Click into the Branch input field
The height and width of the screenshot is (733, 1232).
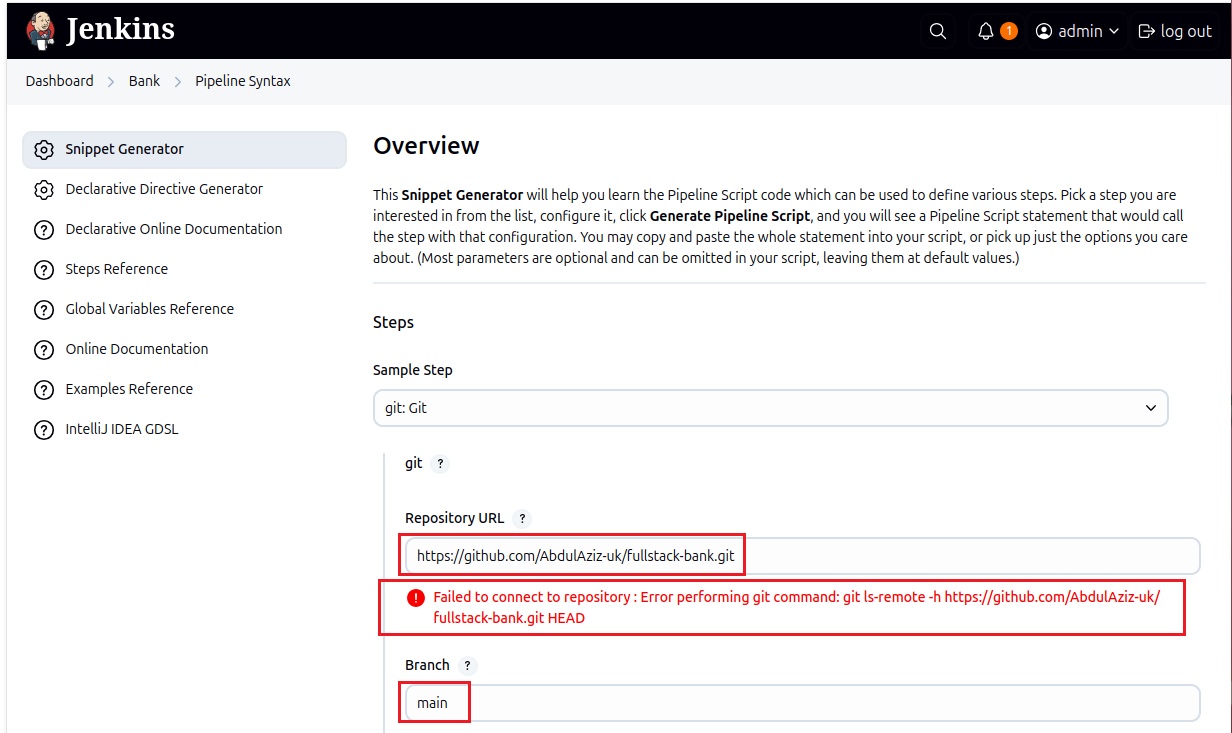pyautogui.click(x=800, y=703)
